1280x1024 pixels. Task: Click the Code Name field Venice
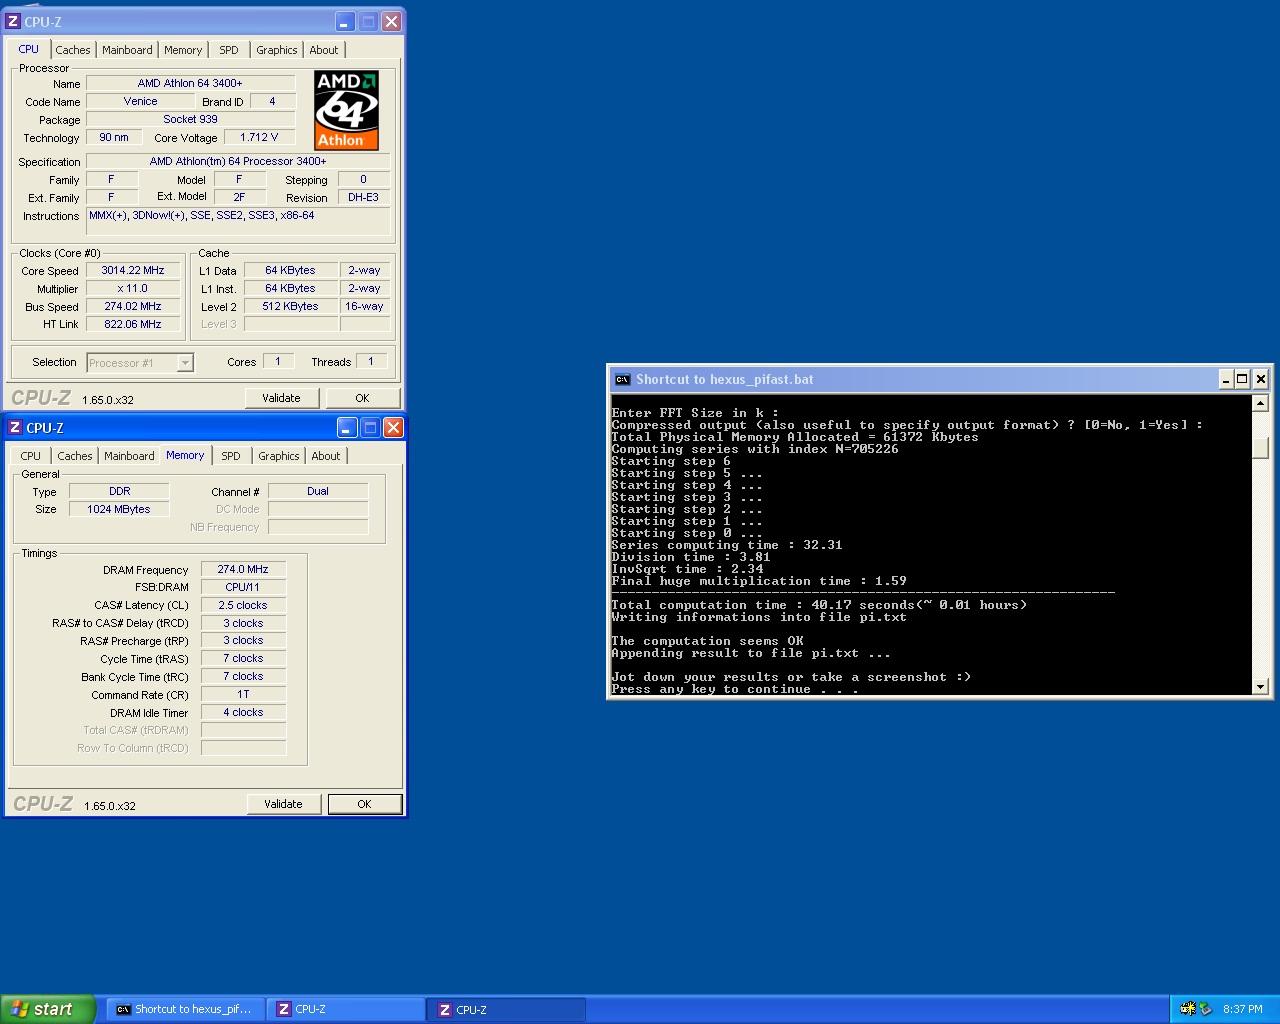[x=140, y=101]
